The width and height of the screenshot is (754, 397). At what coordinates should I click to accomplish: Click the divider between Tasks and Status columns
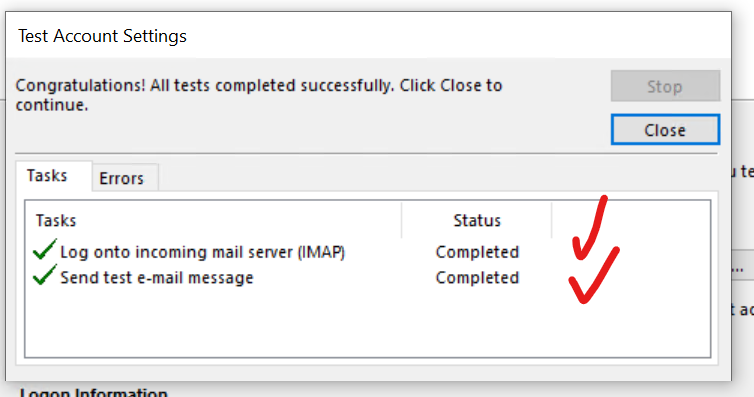point(402,220)
